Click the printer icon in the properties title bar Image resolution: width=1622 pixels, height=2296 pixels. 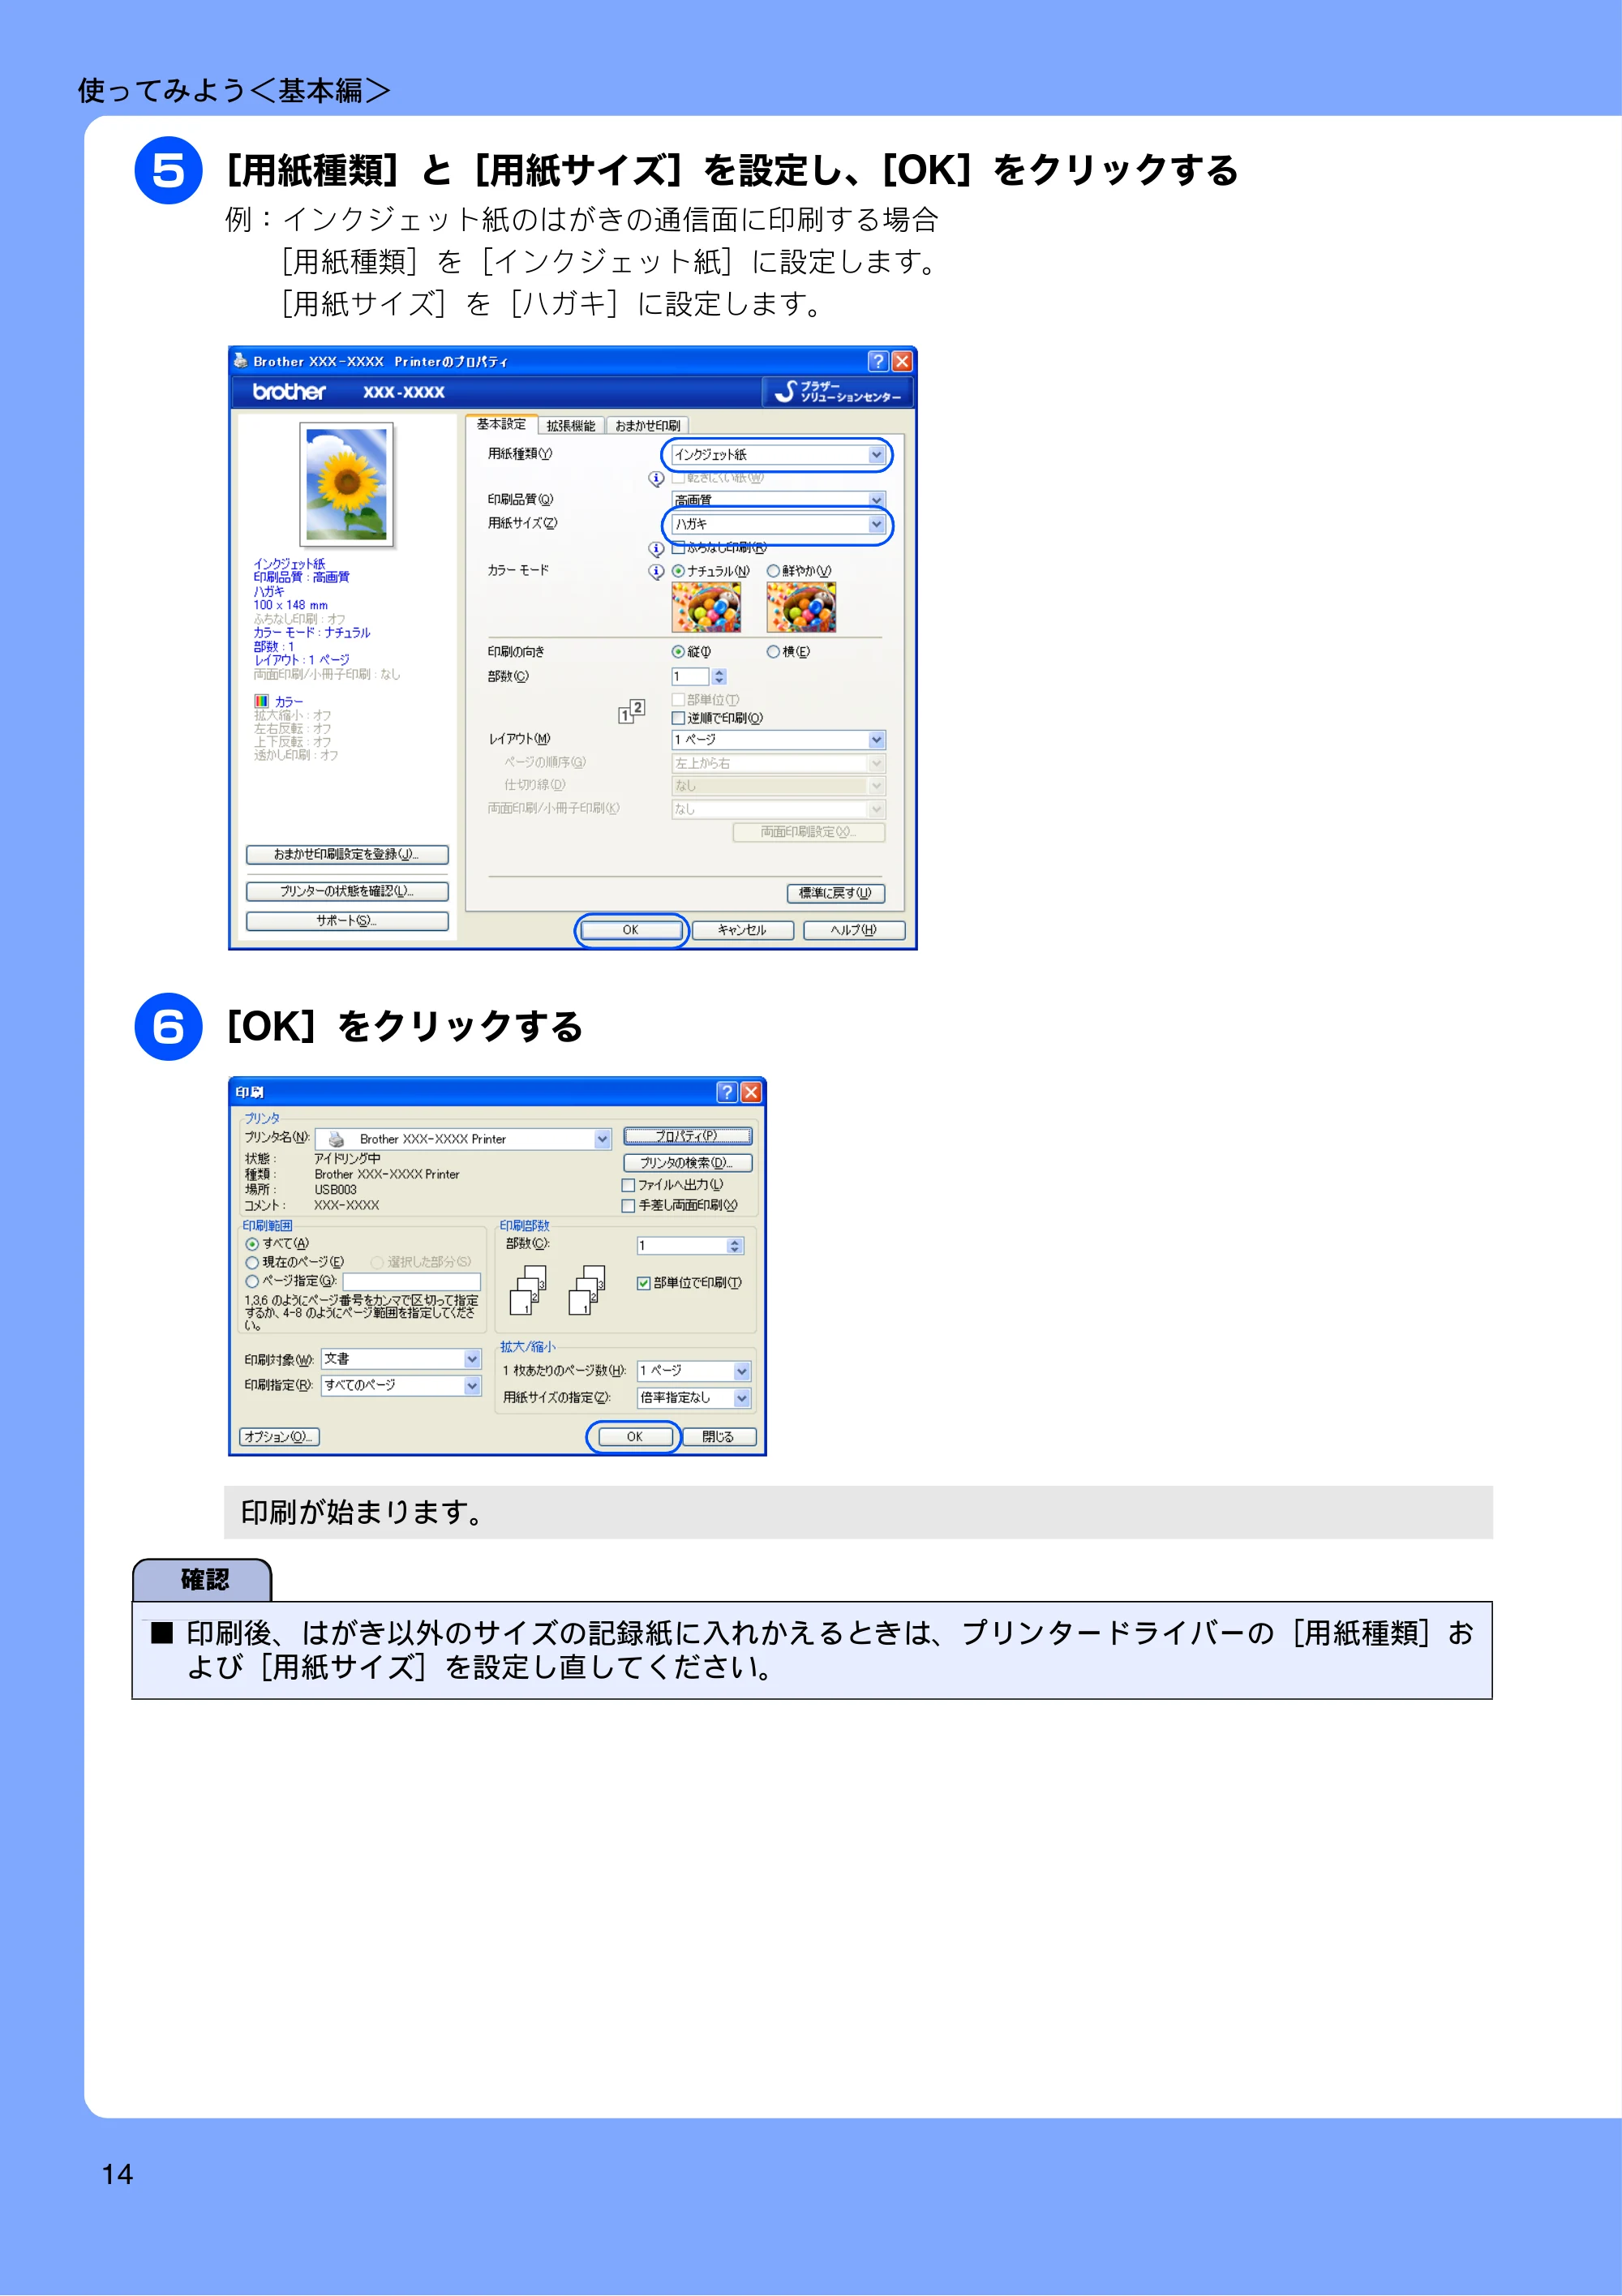240,360
